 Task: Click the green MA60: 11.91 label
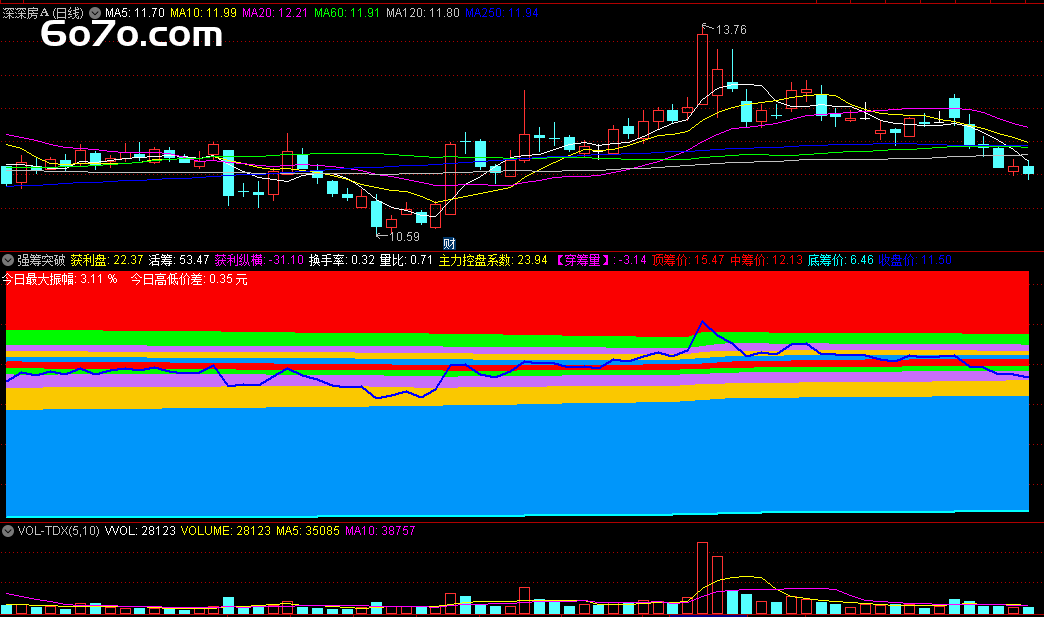pyautogui.click(x=347, y=13)
